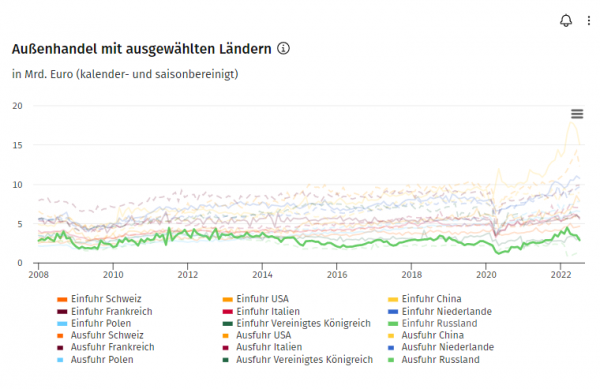The height and width of the screenshot is (389, 600).
Task: Toggle Einfuhr China legend entry
Action: pos(424,299)
